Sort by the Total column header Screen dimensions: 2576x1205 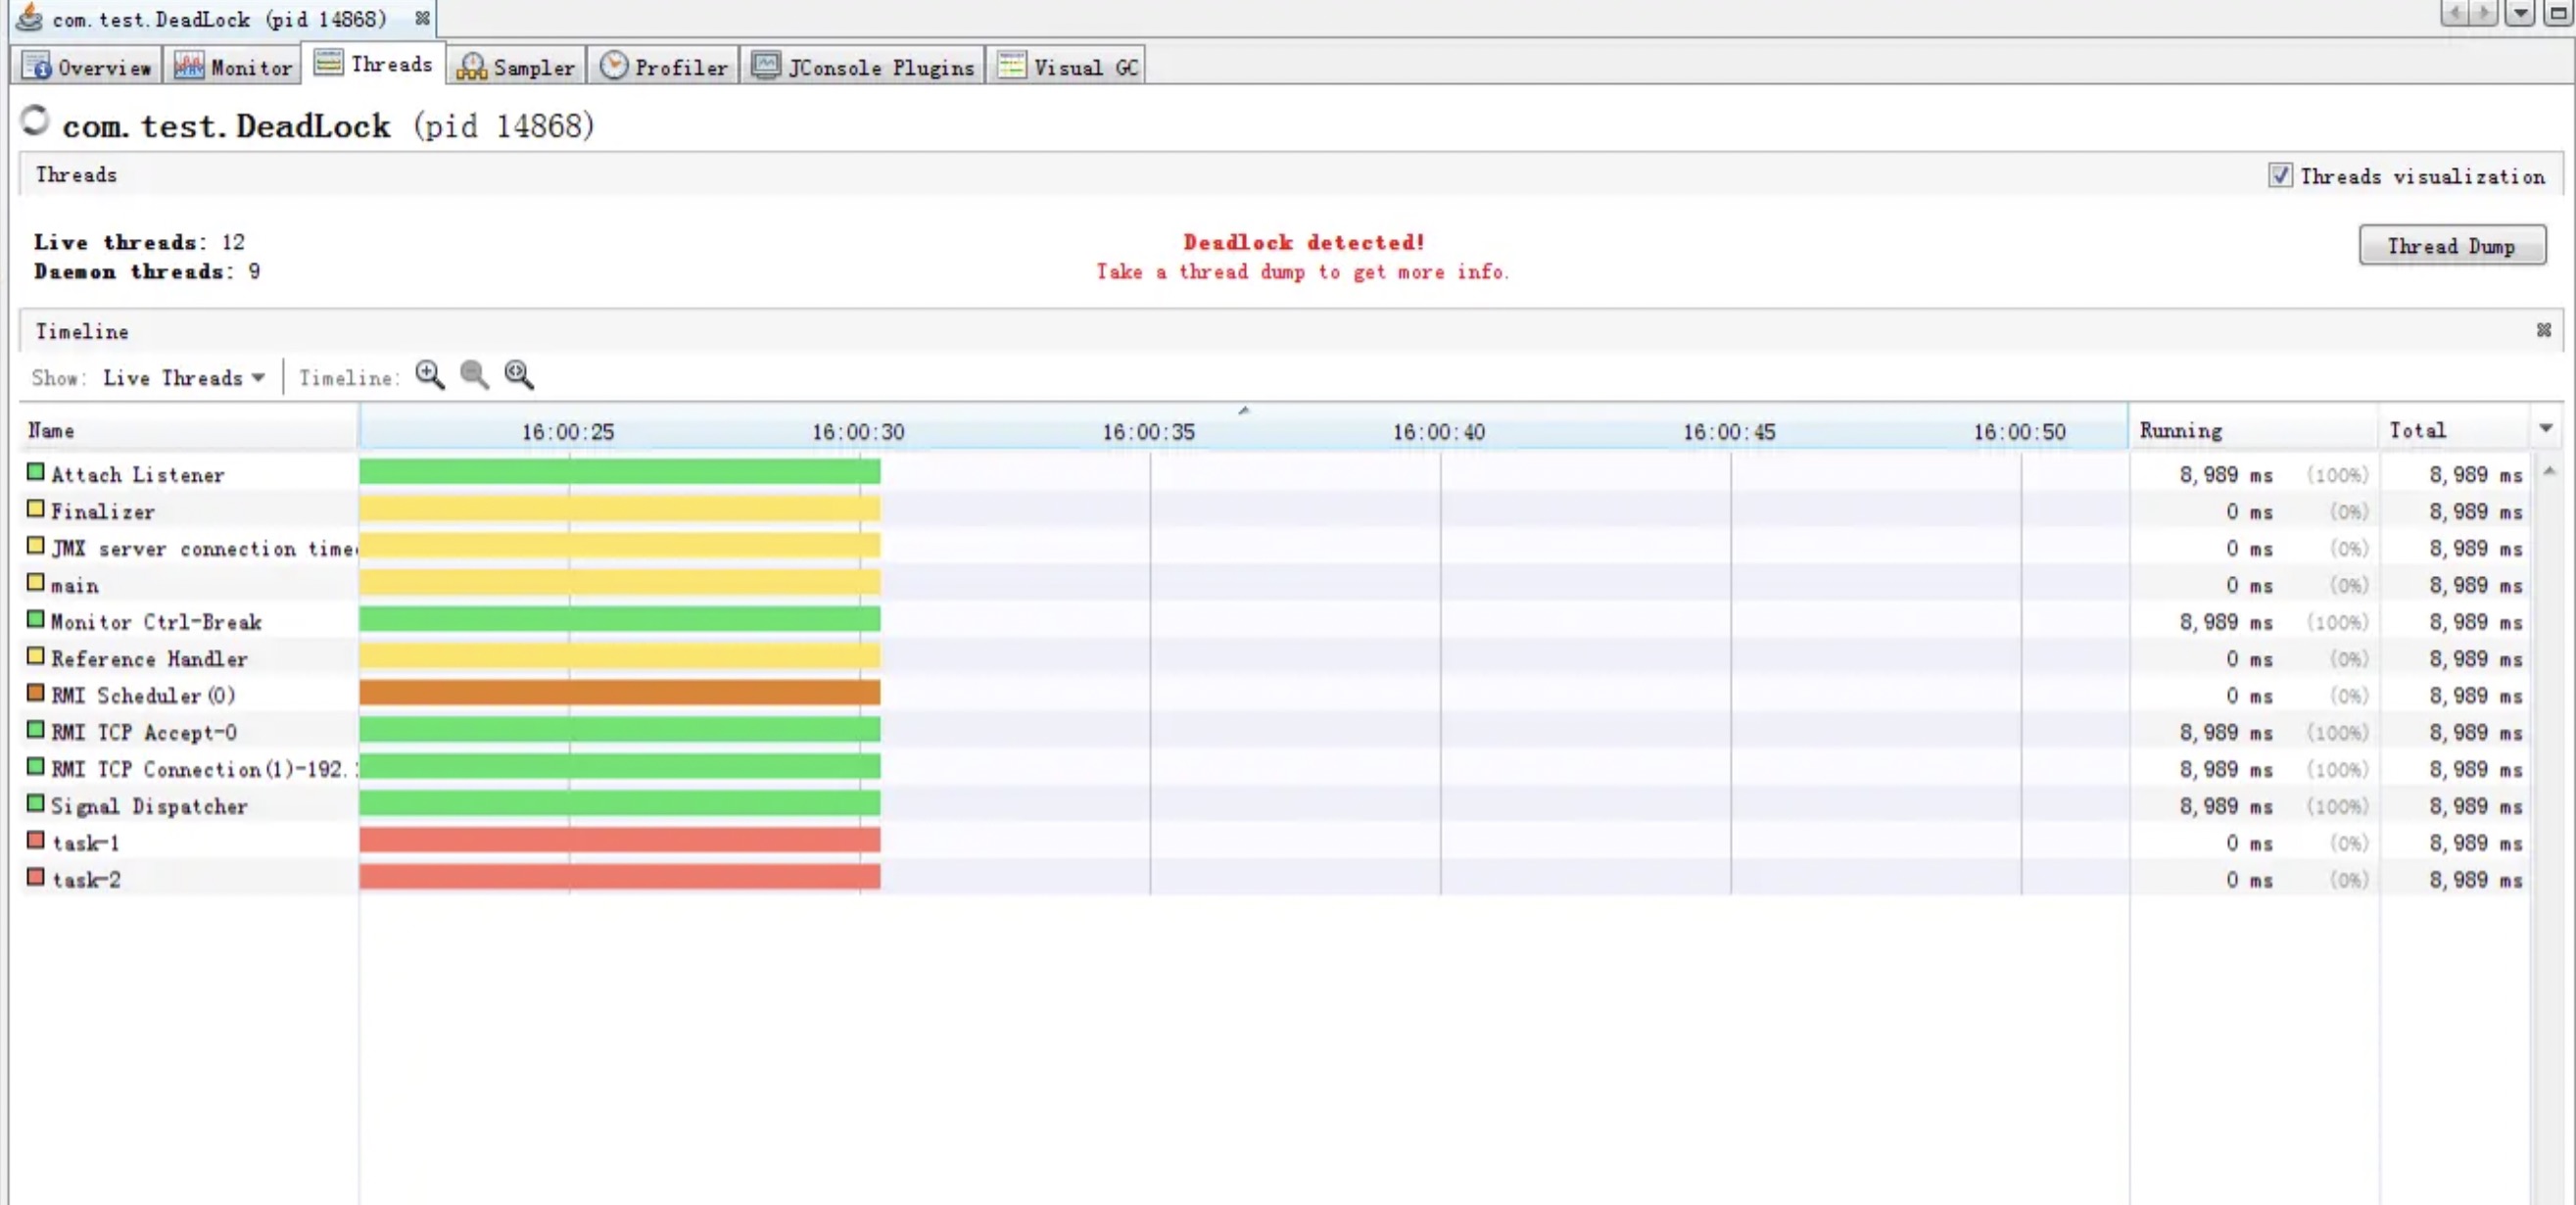(x=2455, y=430)
